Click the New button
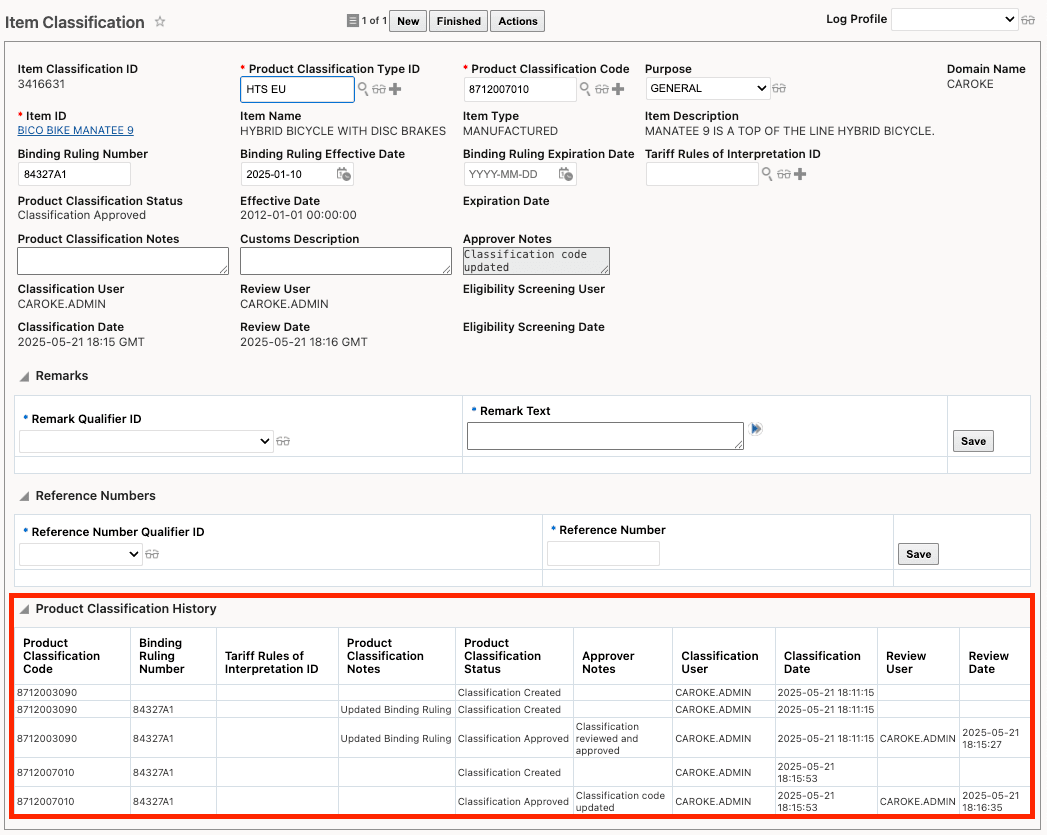 (408, 21)
